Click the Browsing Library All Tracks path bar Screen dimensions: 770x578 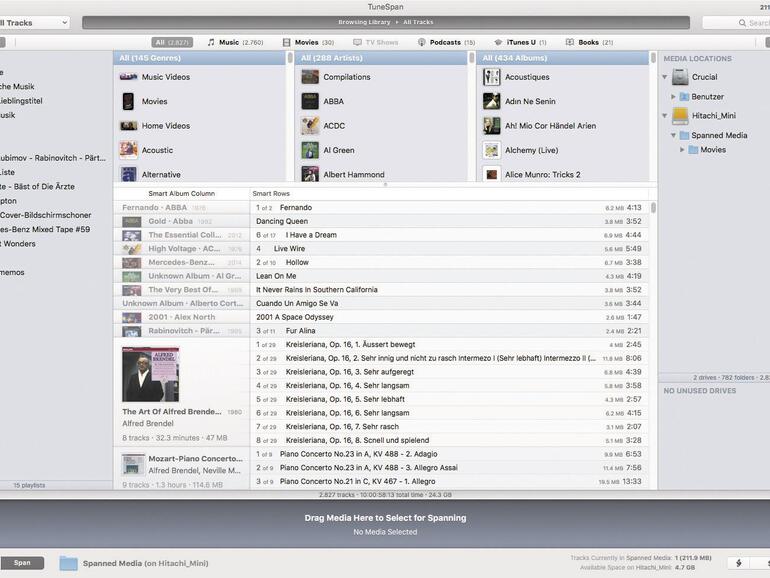tap(386, 23)
